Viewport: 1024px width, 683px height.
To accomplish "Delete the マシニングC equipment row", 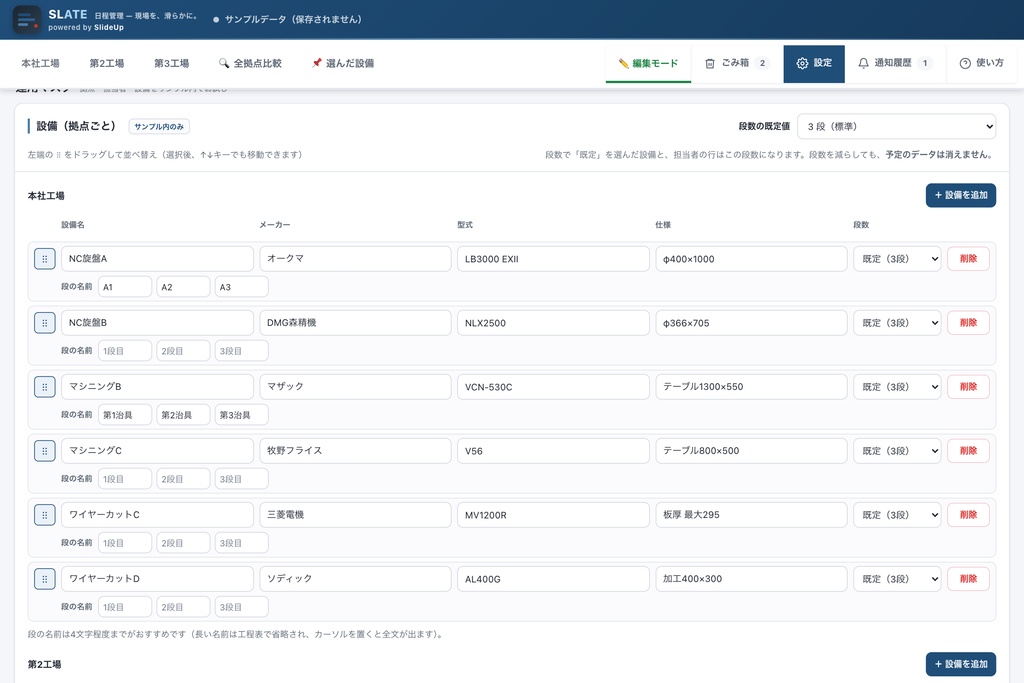I will pyautogui.click(x=968, y=451).
